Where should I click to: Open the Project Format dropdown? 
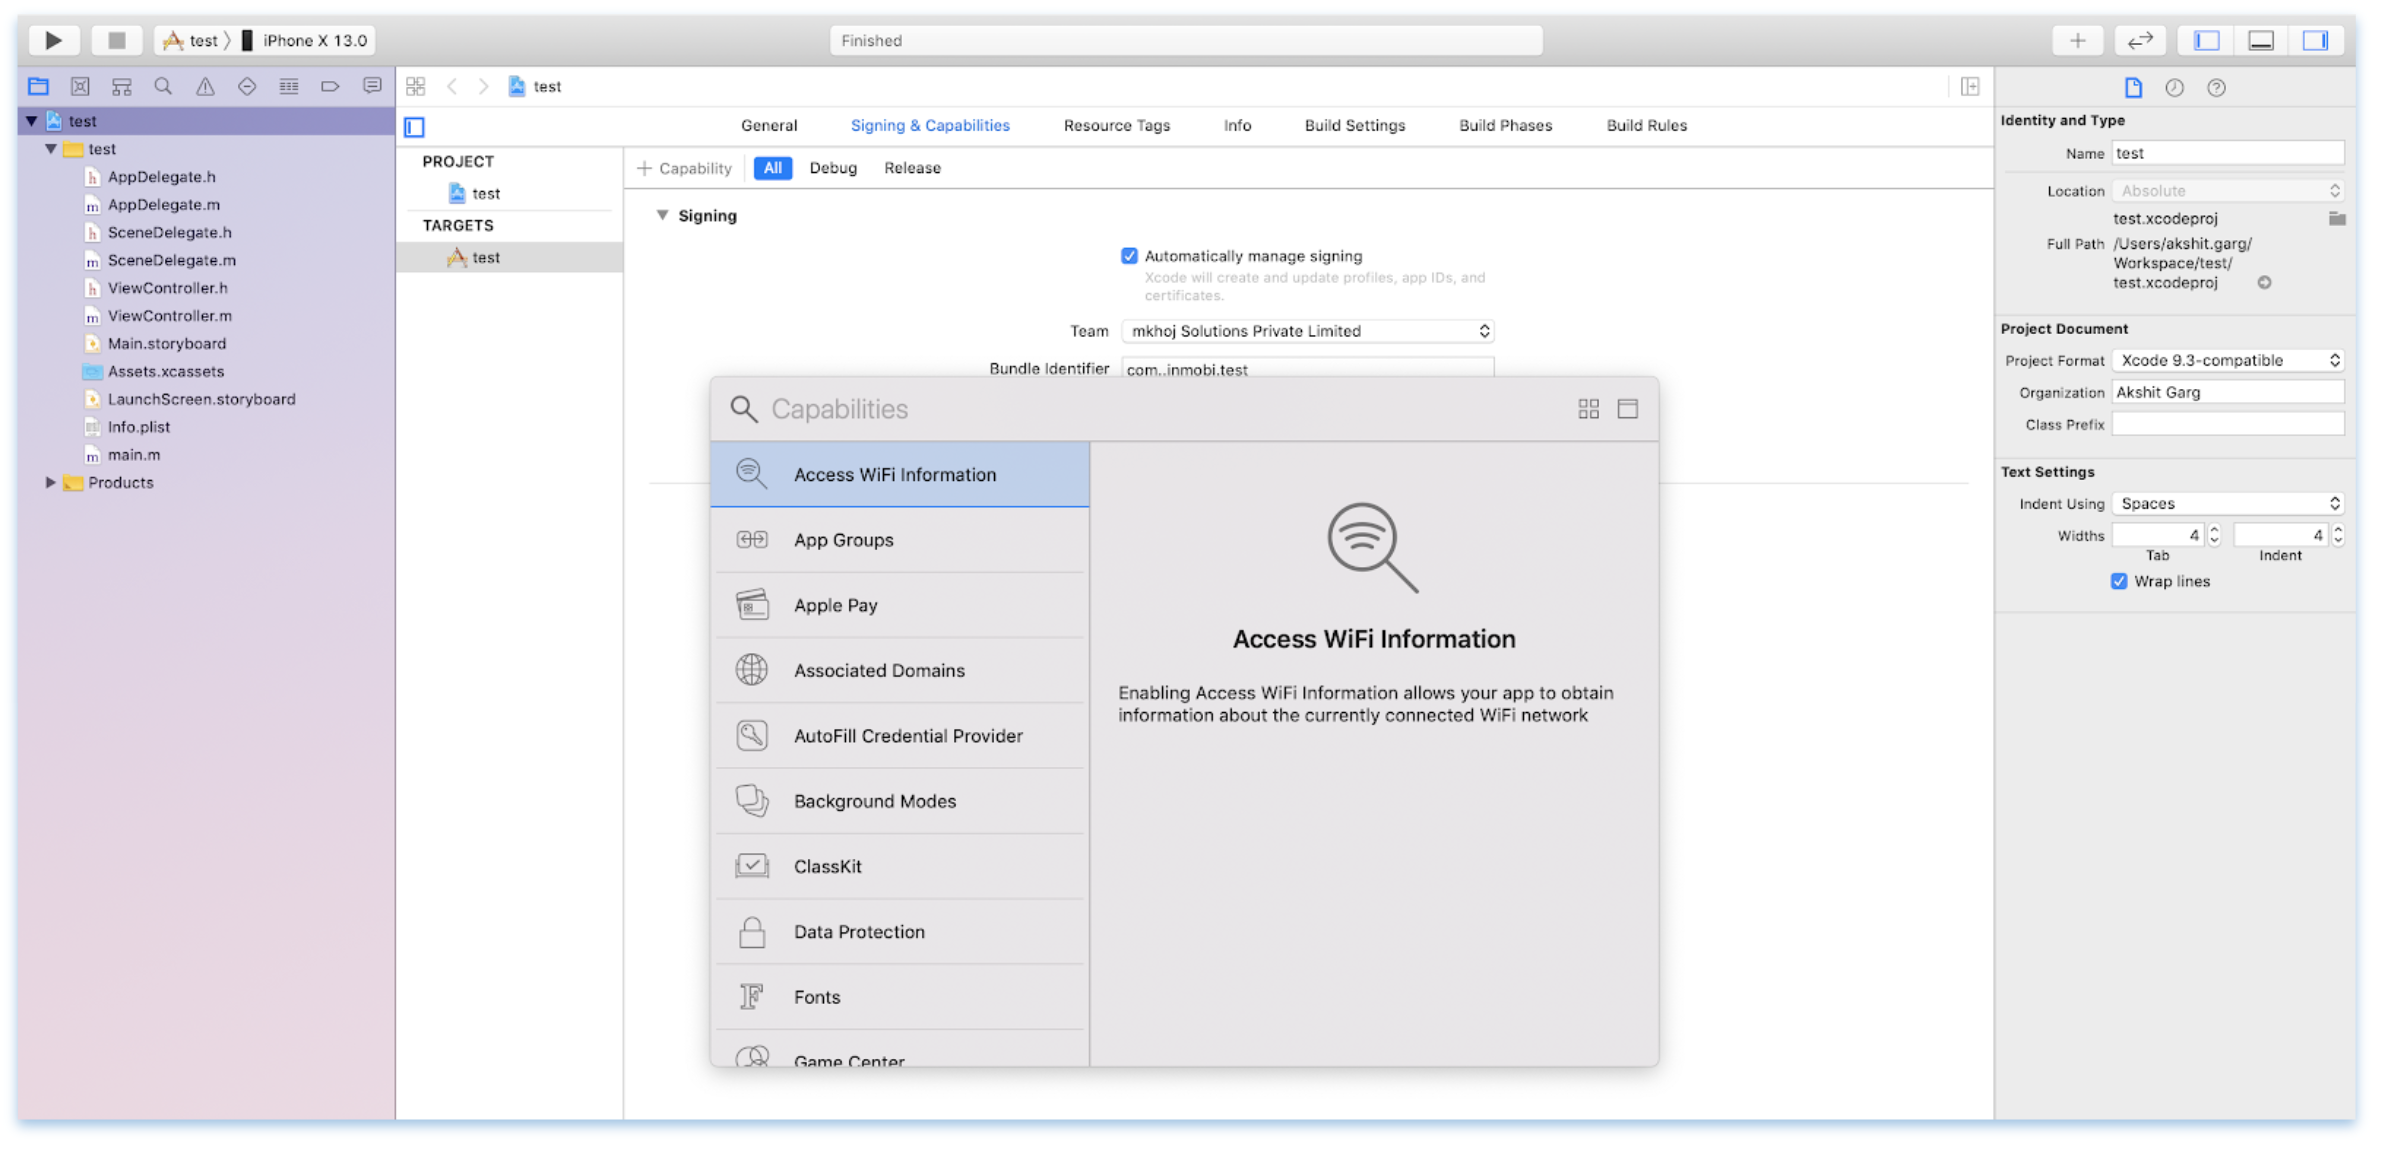click(x=2228, y=360)
